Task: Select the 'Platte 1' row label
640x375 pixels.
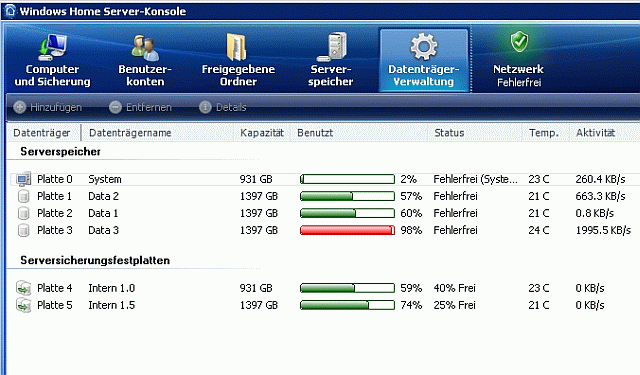Action: click(x=54, y=196)
